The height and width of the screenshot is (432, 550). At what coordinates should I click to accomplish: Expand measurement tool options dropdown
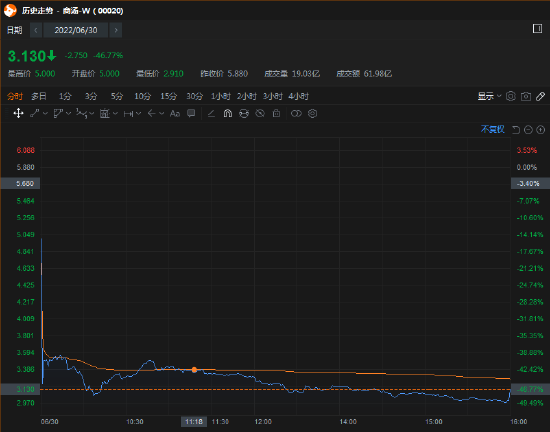tap(115, 113)
